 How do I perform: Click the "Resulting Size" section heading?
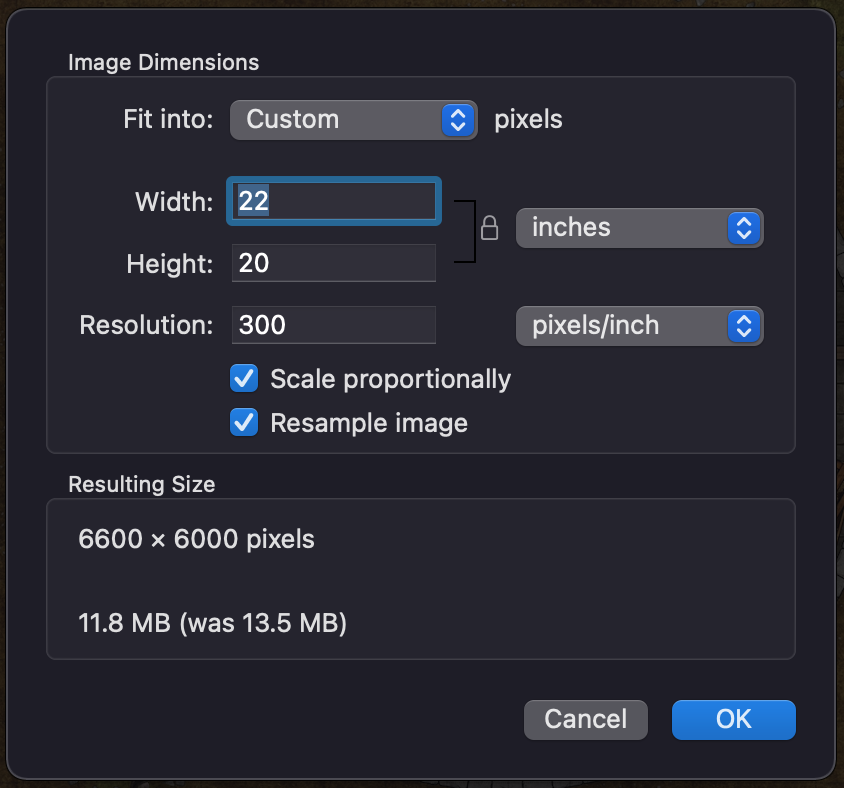click(141, 485)
